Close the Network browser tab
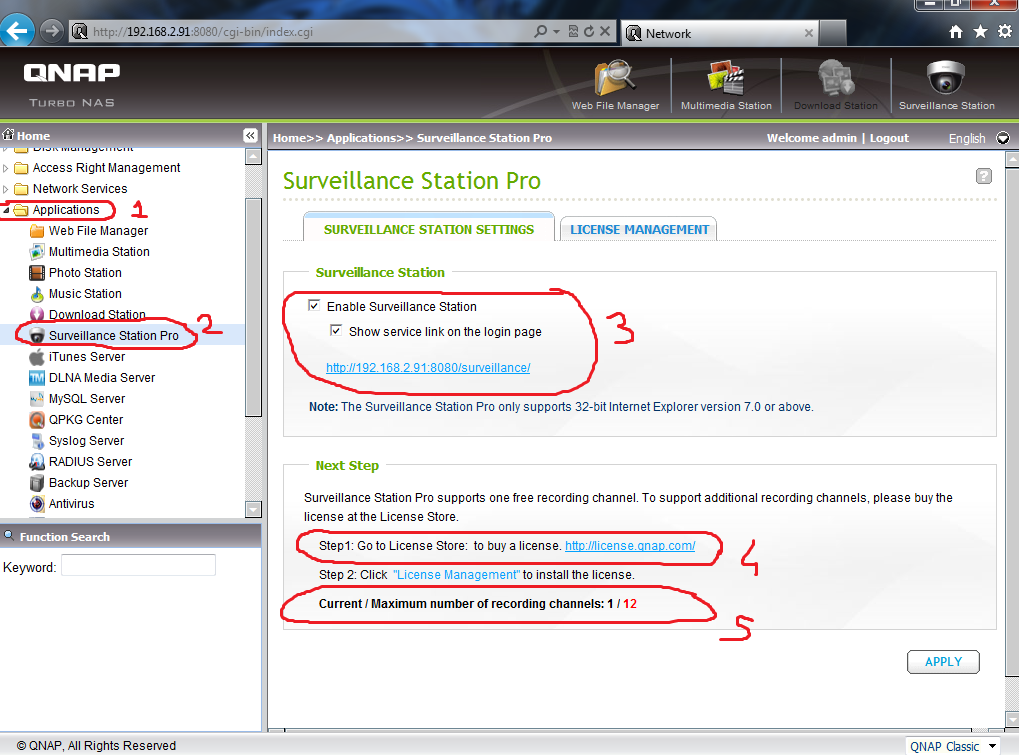The image size is (1019, 755). pyautogui.click(x=808, y=33)
